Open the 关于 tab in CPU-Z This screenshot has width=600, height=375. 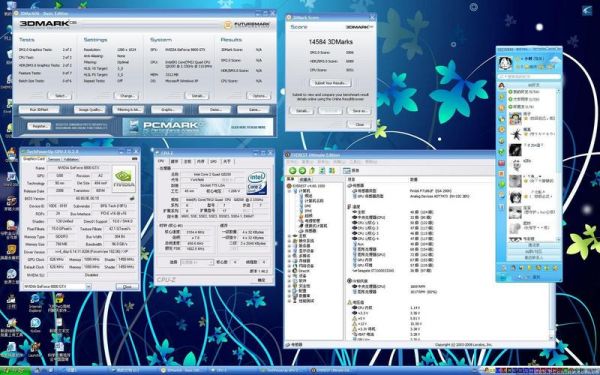[x=227, y=161]
